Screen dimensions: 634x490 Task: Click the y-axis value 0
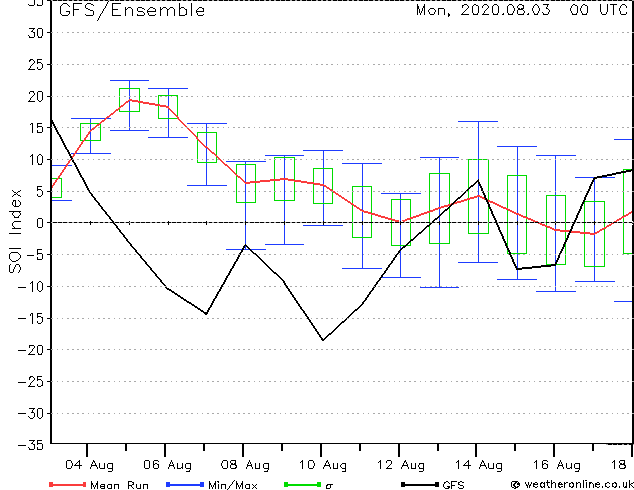point(40,223)
